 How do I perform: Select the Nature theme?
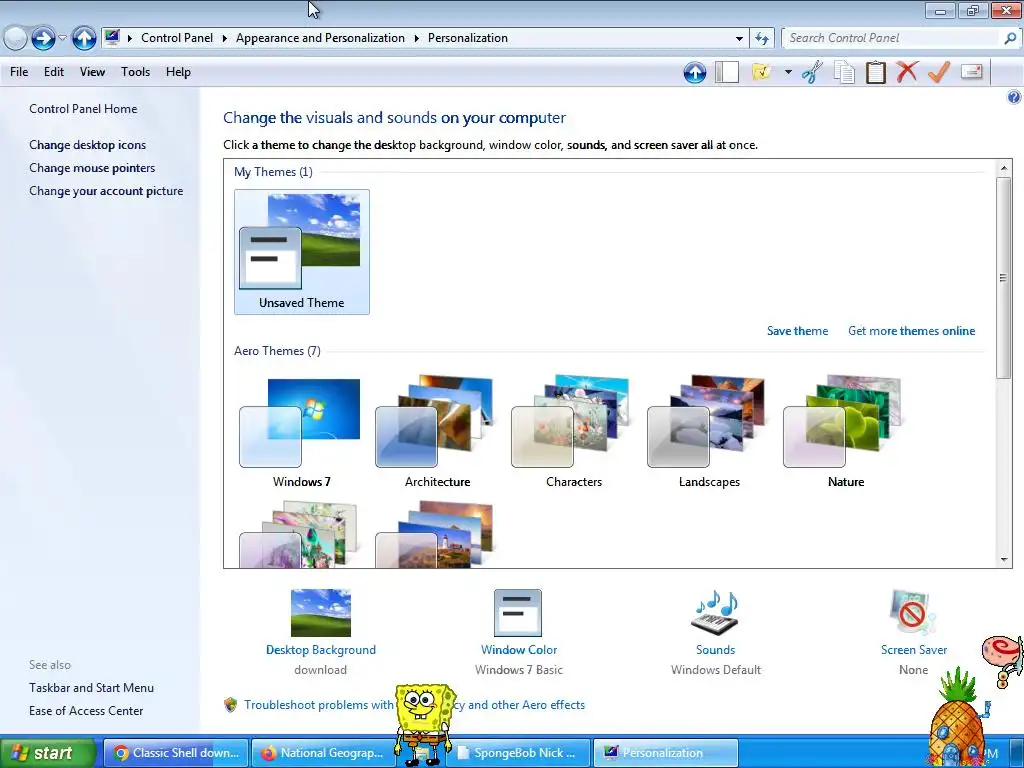(846, 432)
